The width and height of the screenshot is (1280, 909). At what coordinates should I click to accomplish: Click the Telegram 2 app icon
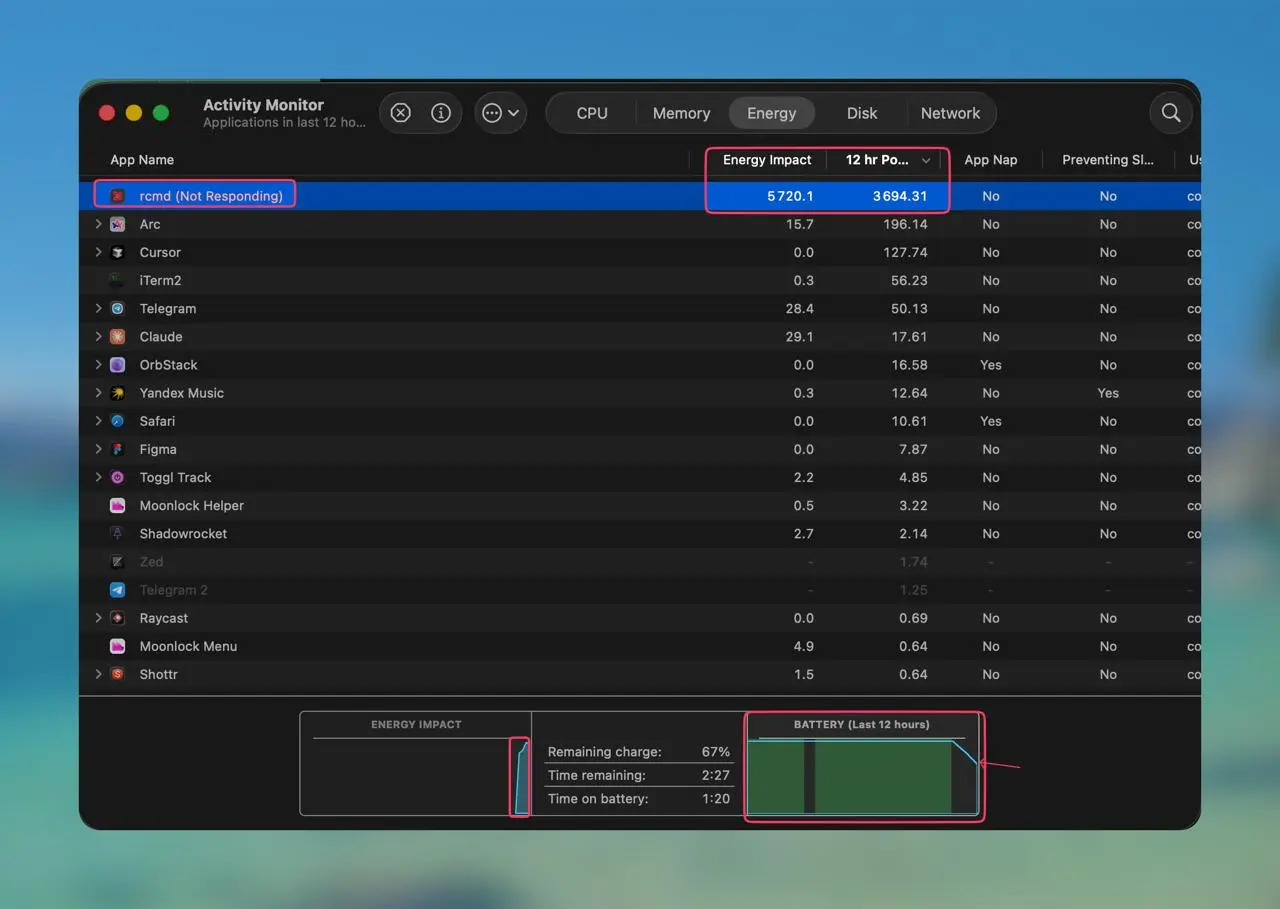pyautogui.click(x=118, y=589)
